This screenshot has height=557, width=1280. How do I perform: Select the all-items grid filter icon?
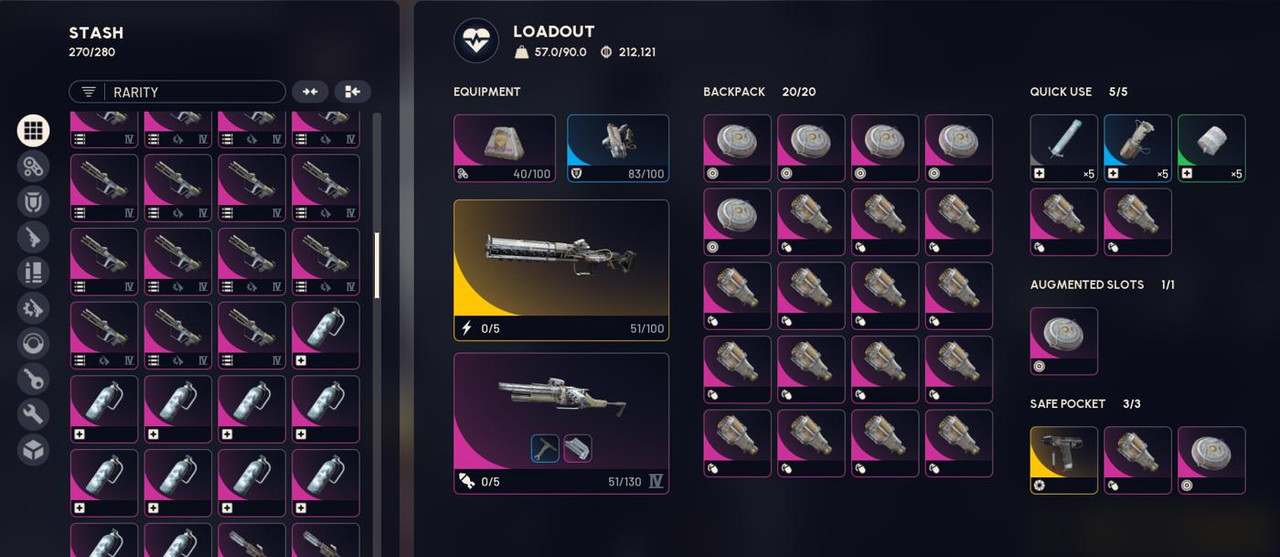pyautogui.click(x=33, y=131)
